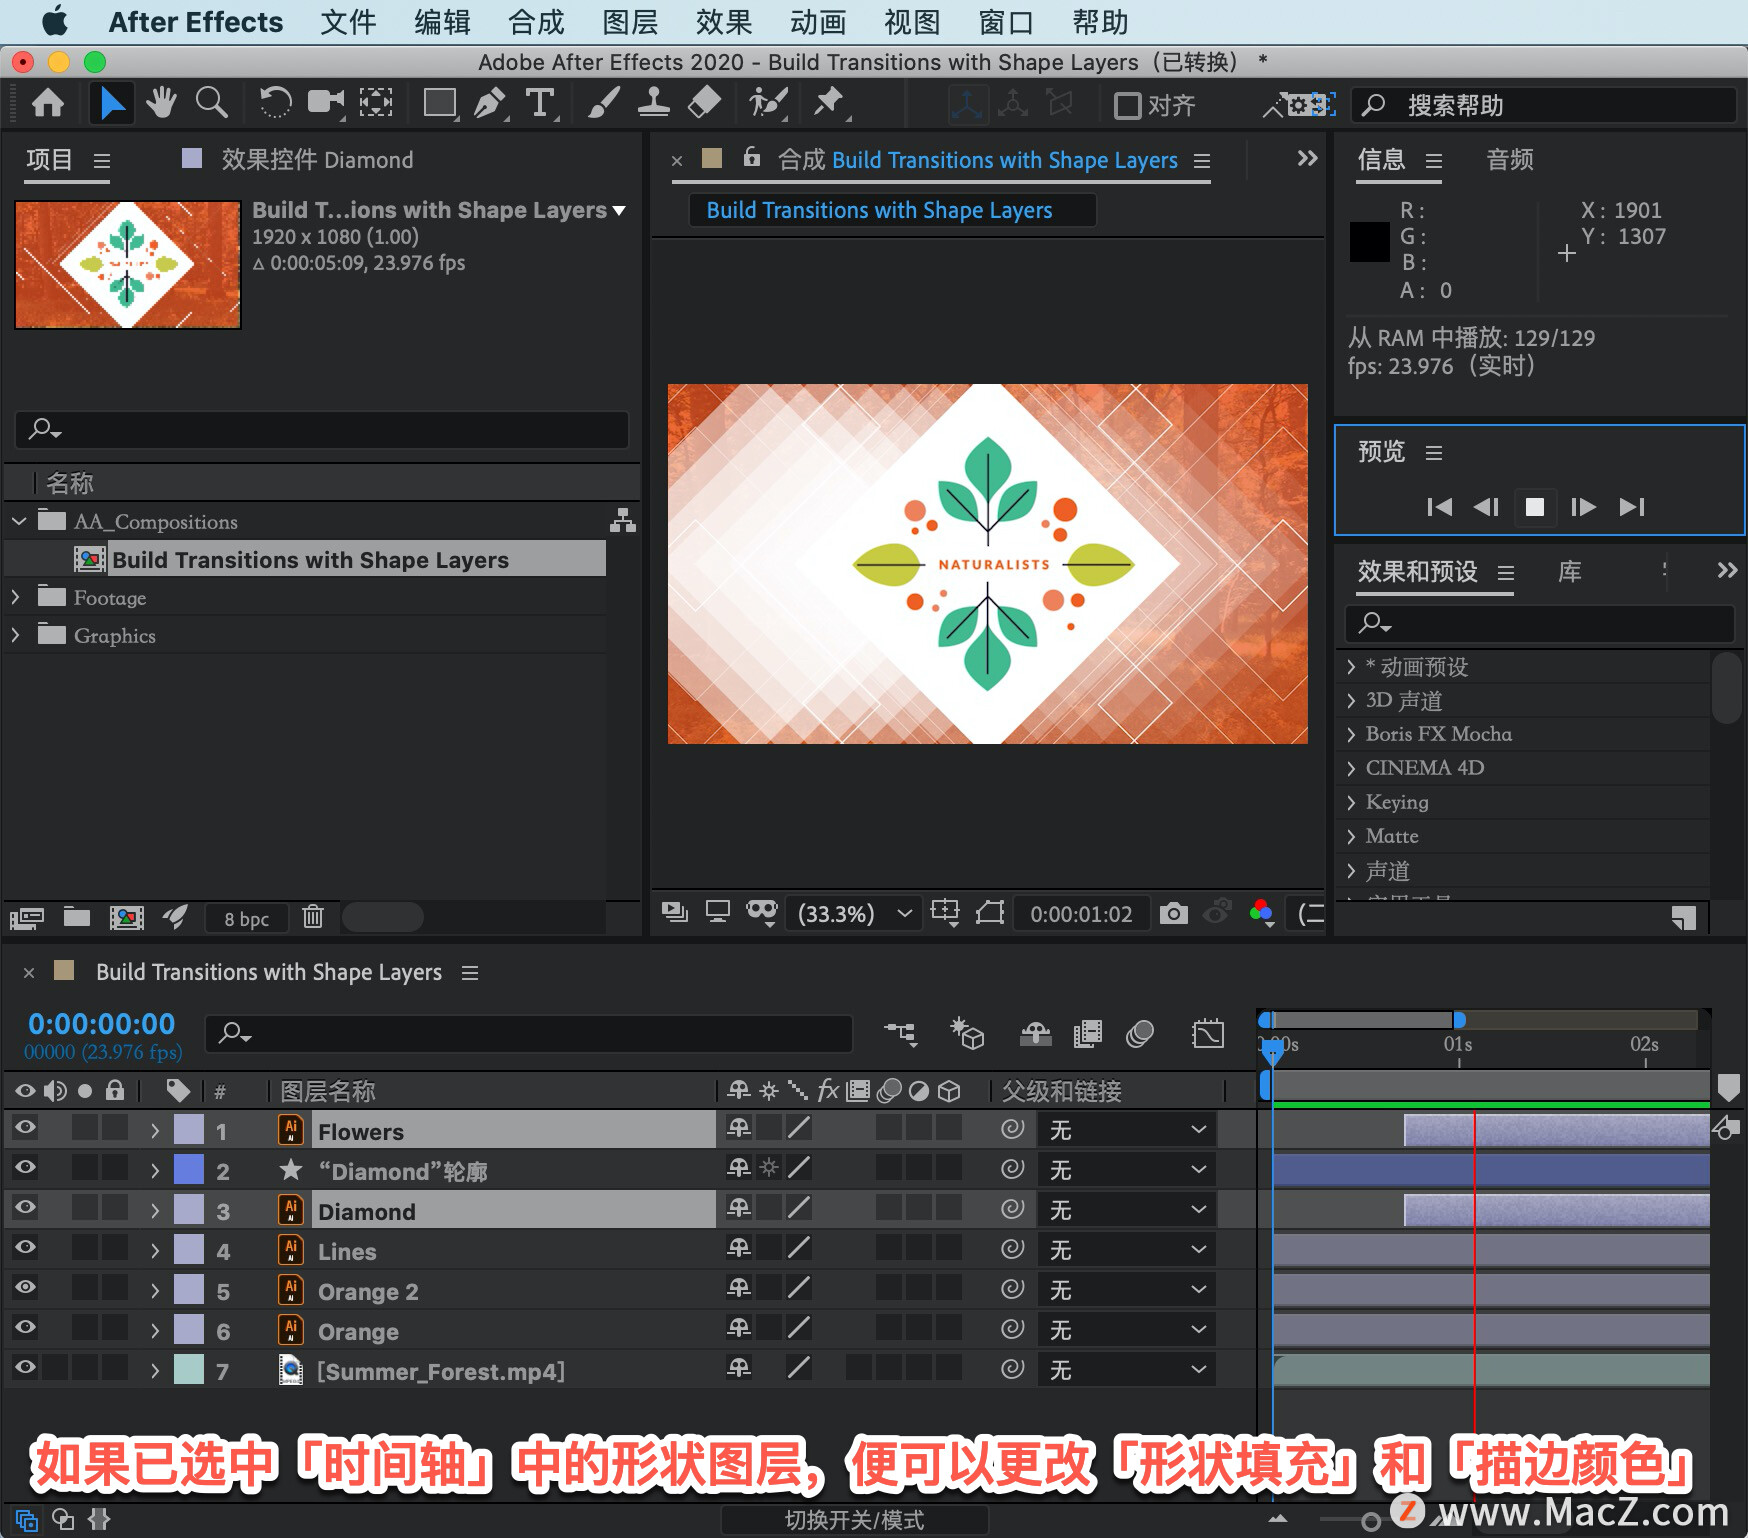1748x1538 pixels.
Task: Hide the Flowers layer eye
Action: point(25,1128)
